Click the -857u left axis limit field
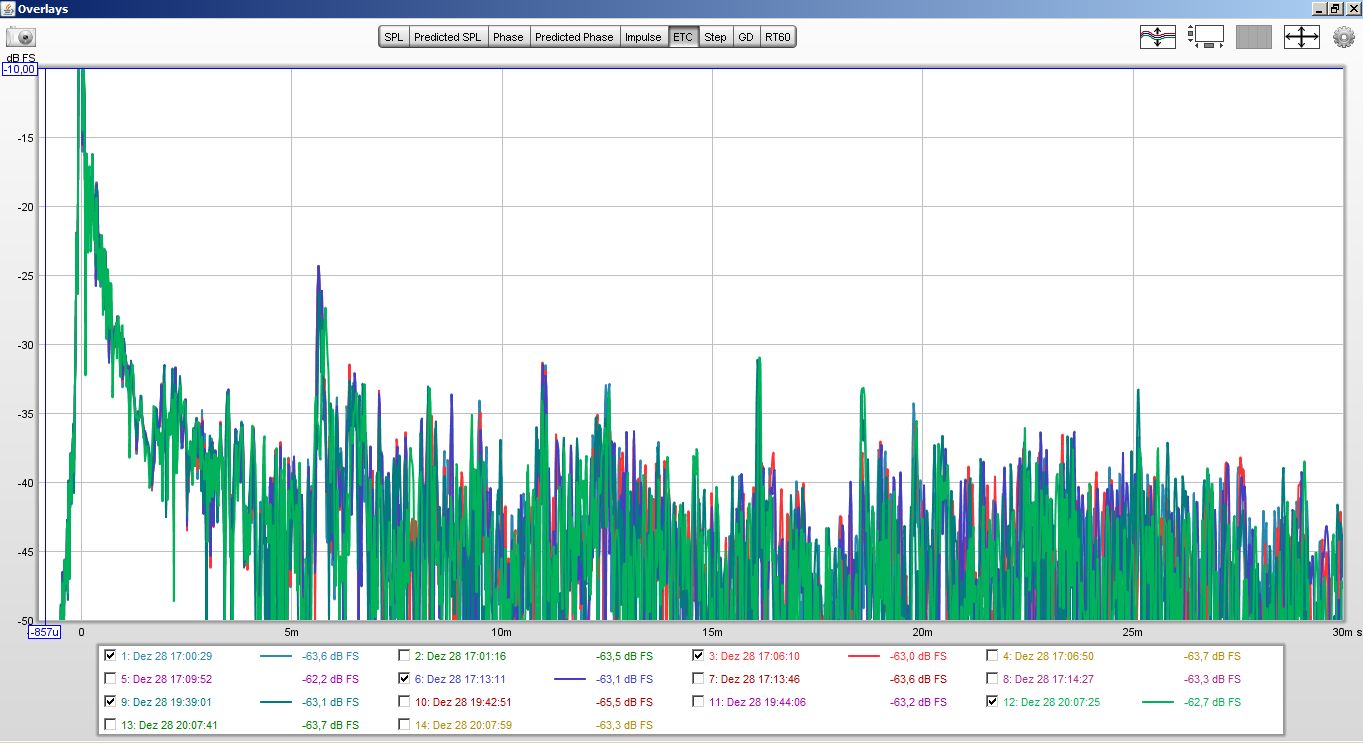The height and width of the screenshot is (743, 1363). pyautogui.click(x=44, y=632)
